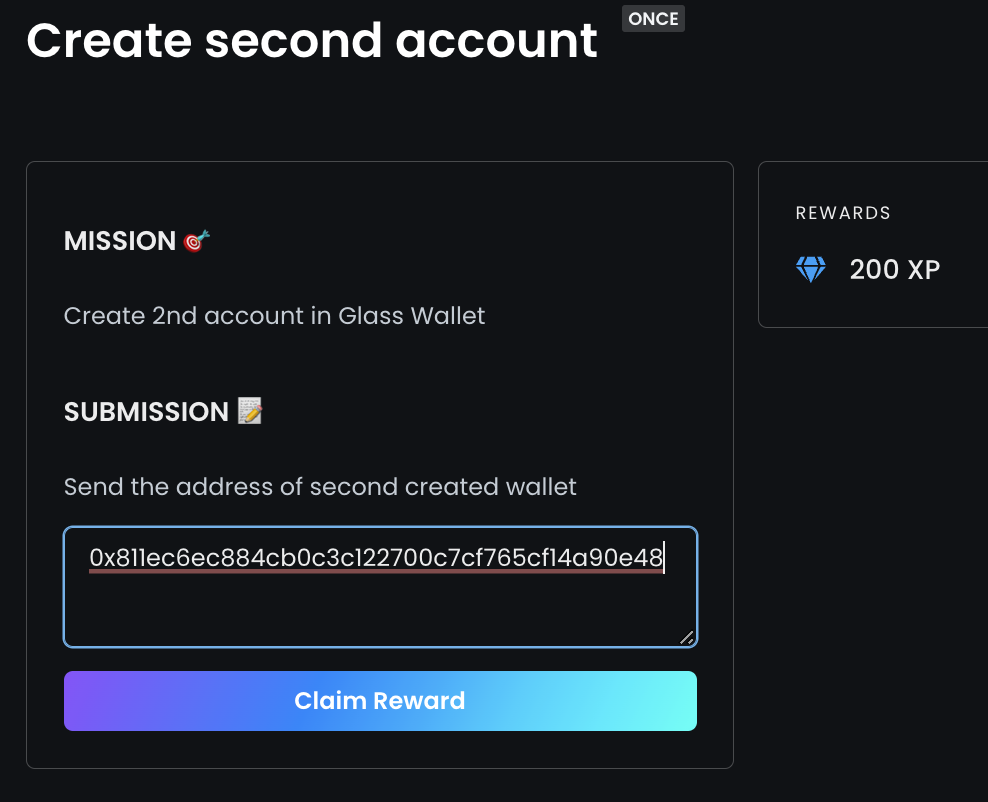The image size is (988, 802).
Task: Click the target dart emoji beside MISSION
Action: (196, 241)
